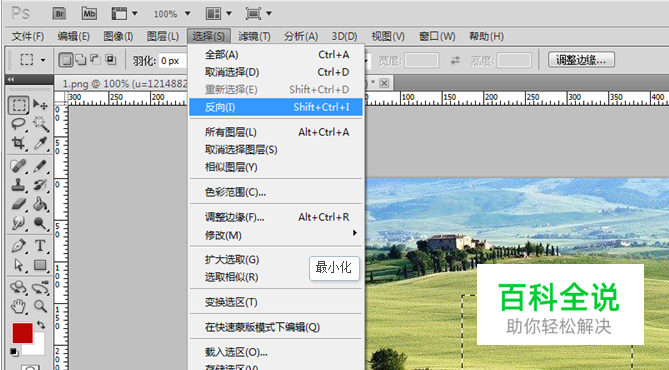669x370 pixels.
Task: Swap foreground and background colors
Action: click(41, 325)
